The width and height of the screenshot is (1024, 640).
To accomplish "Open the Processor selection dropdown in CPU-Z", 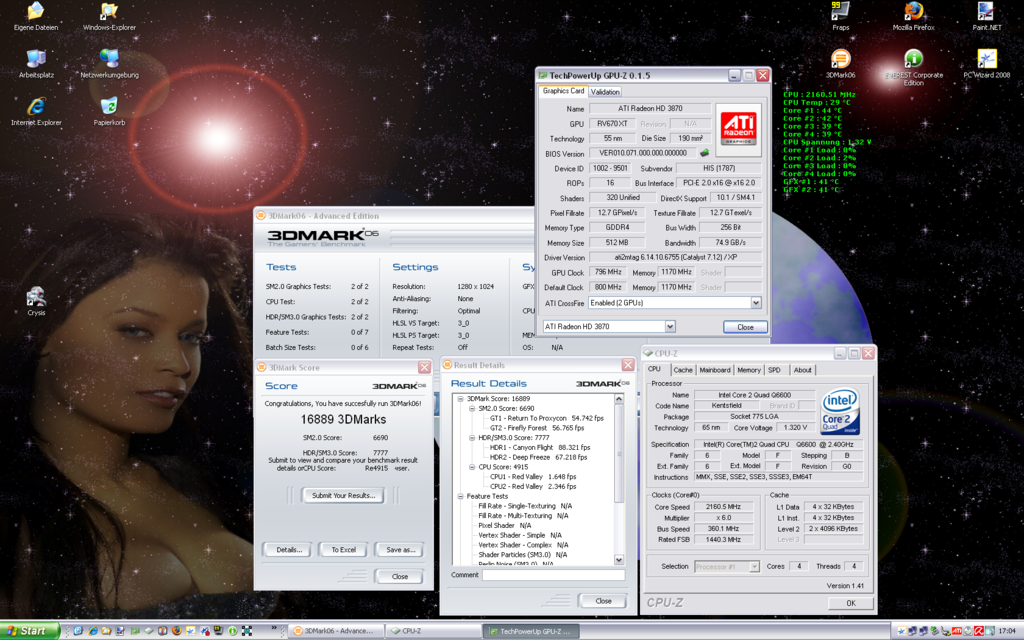I will point(727,567).
